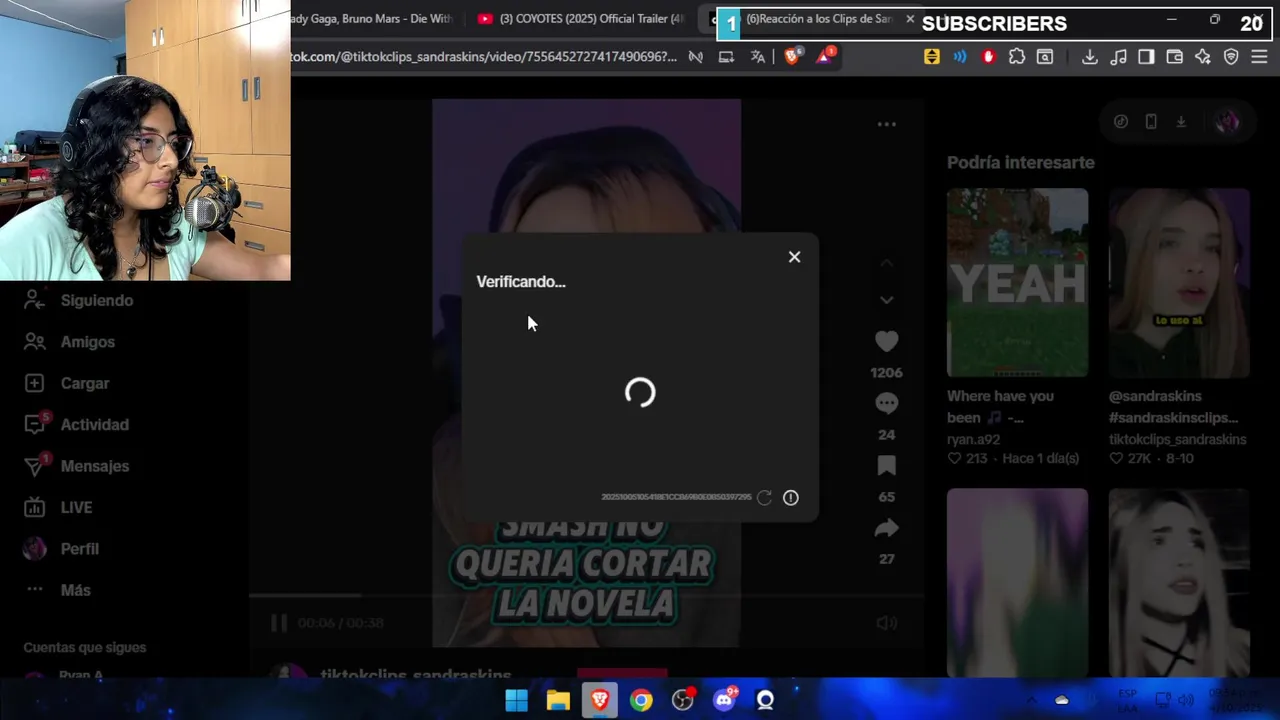Image resolution: width=1280 pixels, height=720 pixels.
Task: Bookmark the video to favorites
Action: [x=886, y=466]
